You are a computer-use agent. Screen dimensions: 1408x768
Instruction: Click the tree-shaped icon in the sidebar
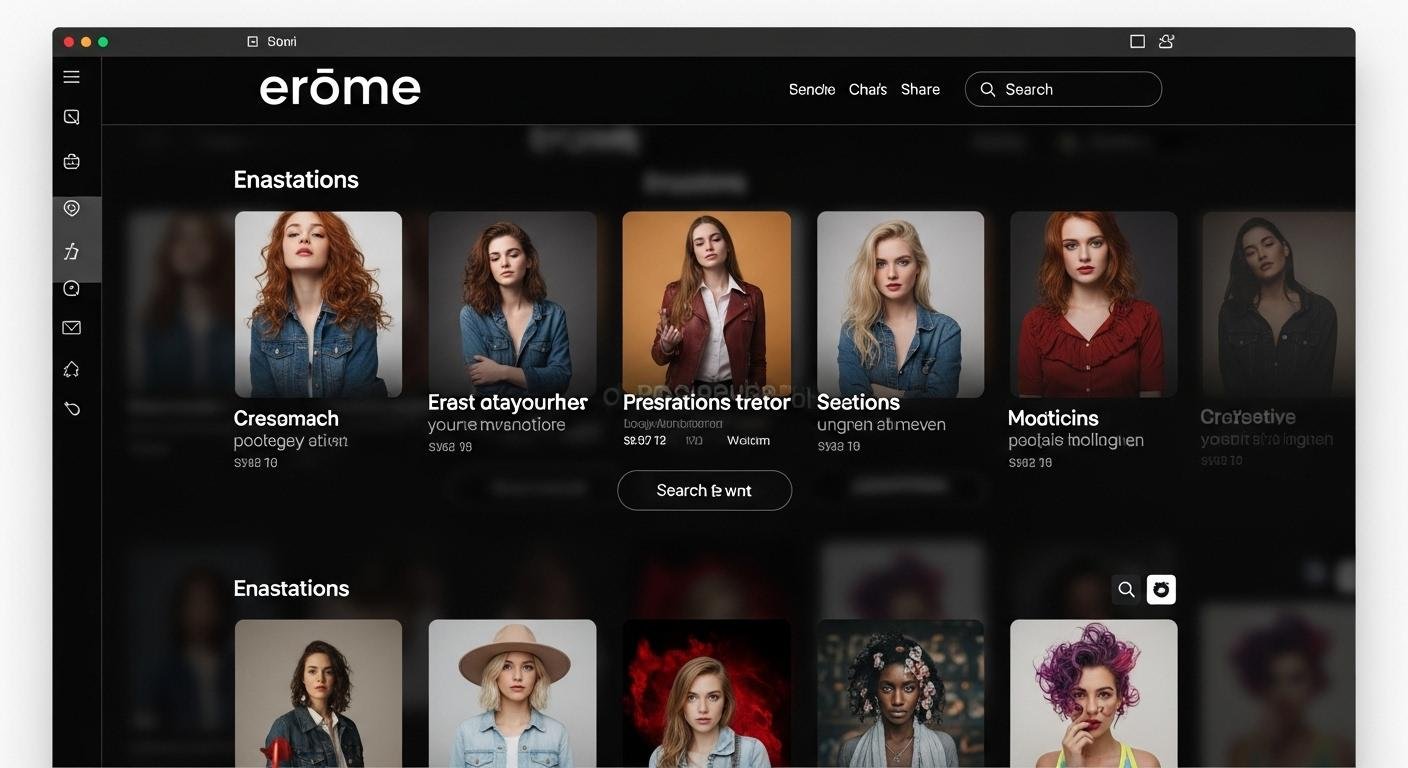pos(71,370)
